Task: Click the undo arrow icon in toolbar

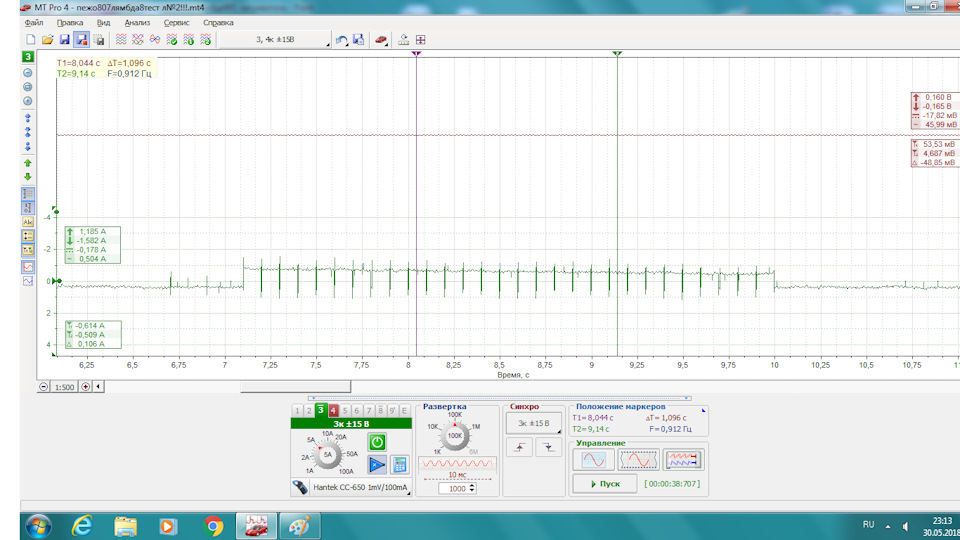Action: [341, 40]
